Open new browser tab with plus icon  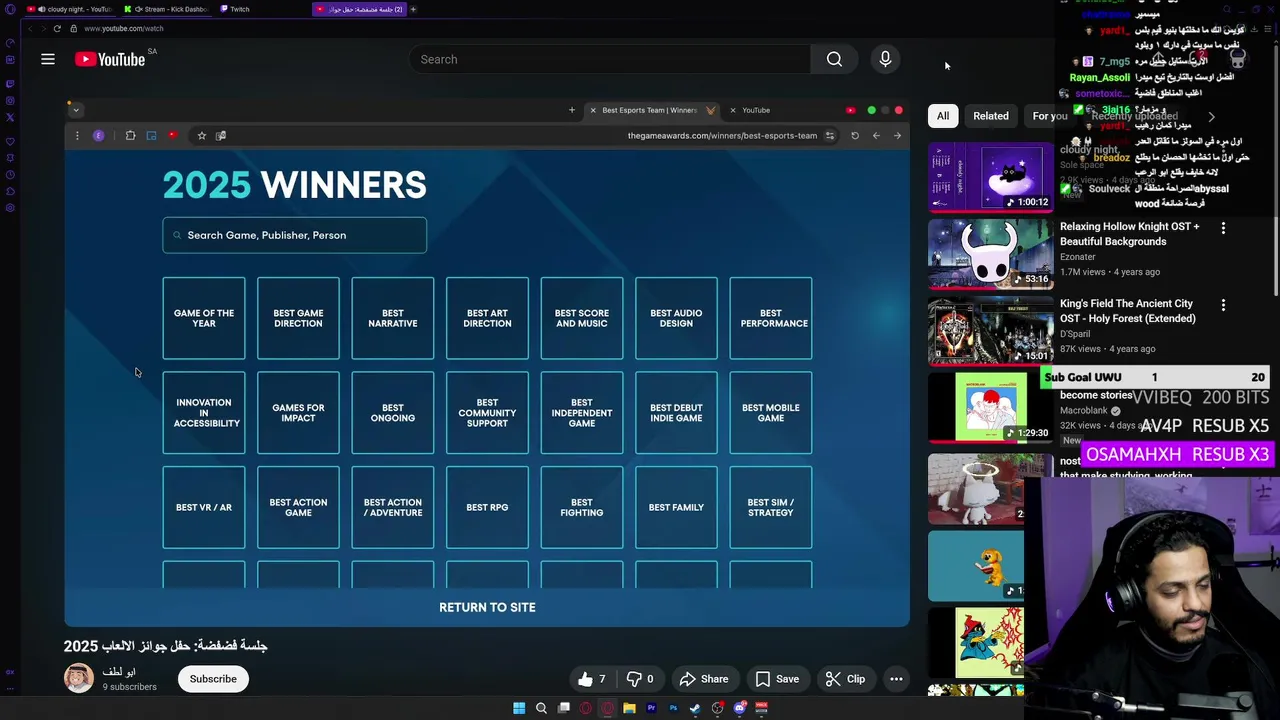413,9
